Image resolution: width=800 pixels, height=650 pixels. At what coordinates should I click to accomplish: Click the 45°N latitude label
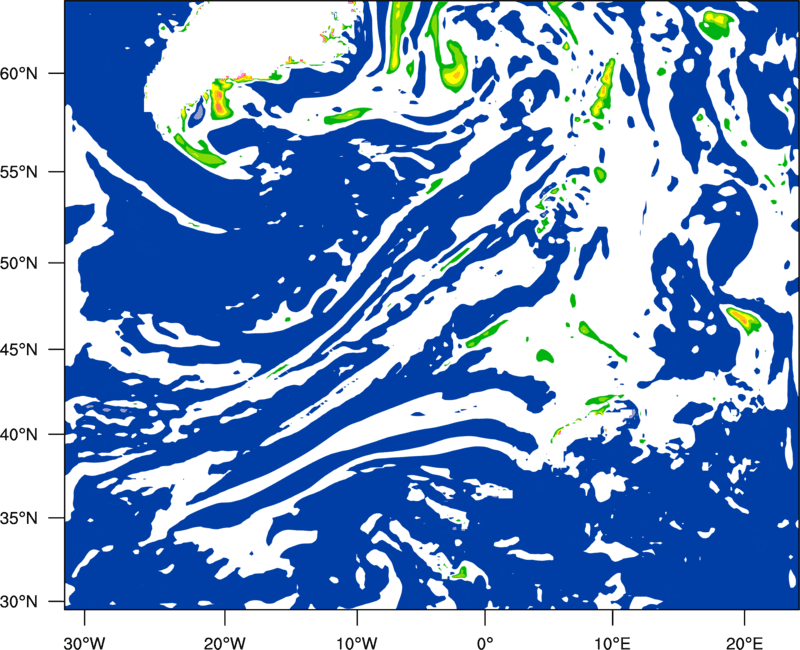point(19,349)
